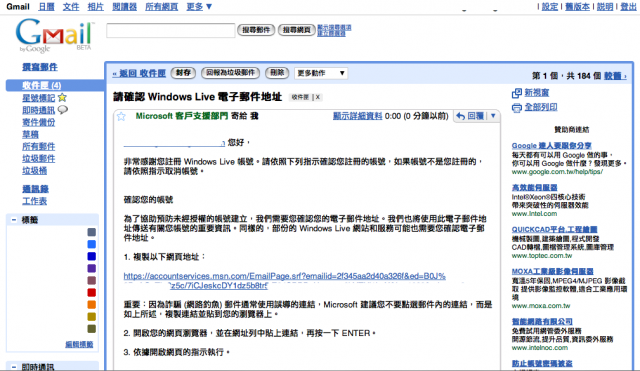Open the MOXA工業級影像伺服器 ad link
The width and height of the screenshot is (640, 371).
click(x=553, y=271)
